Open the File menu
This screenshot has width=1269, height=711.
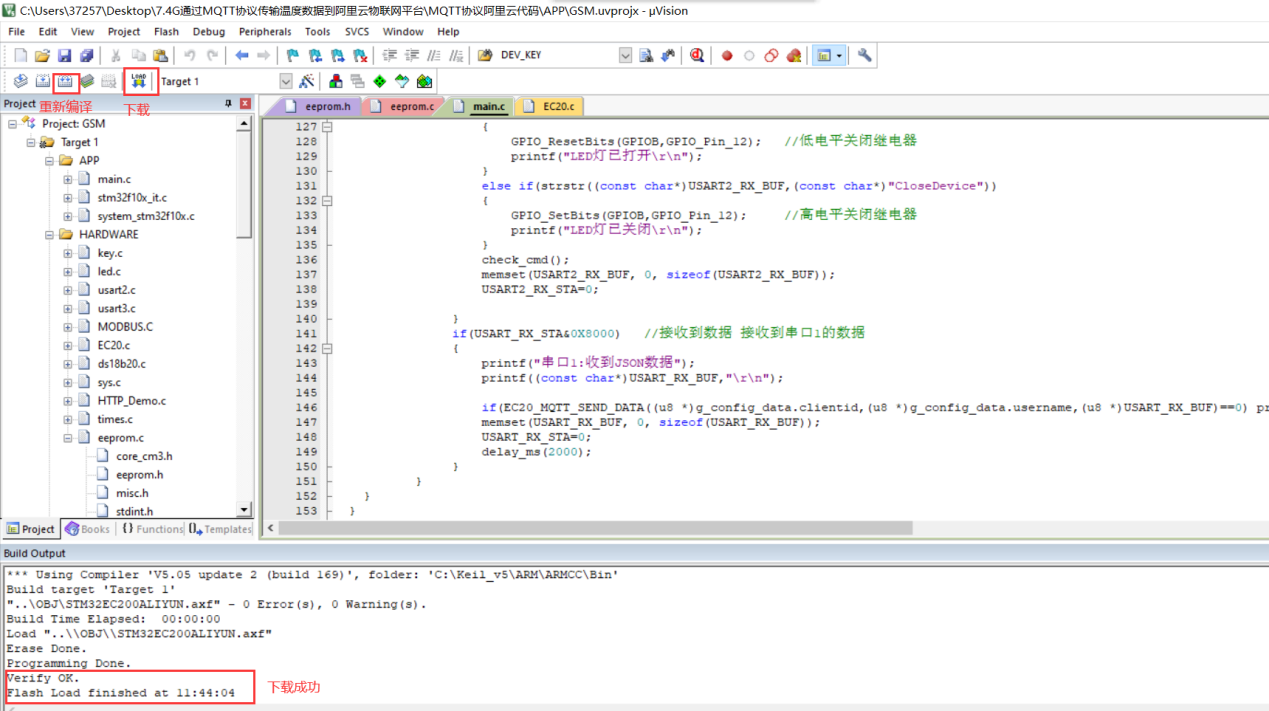pyautogui.click(x=16, y=32)
